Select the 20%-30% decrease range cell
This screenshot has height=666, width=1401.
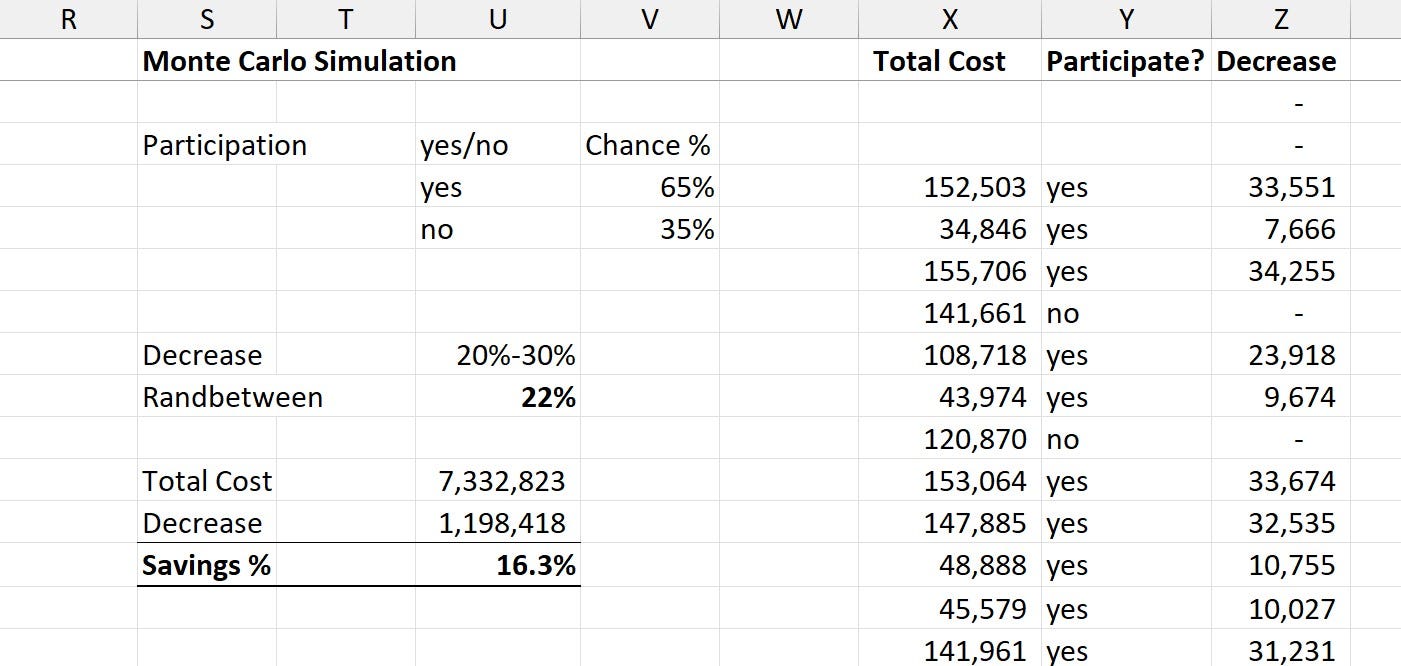(498, 355)
